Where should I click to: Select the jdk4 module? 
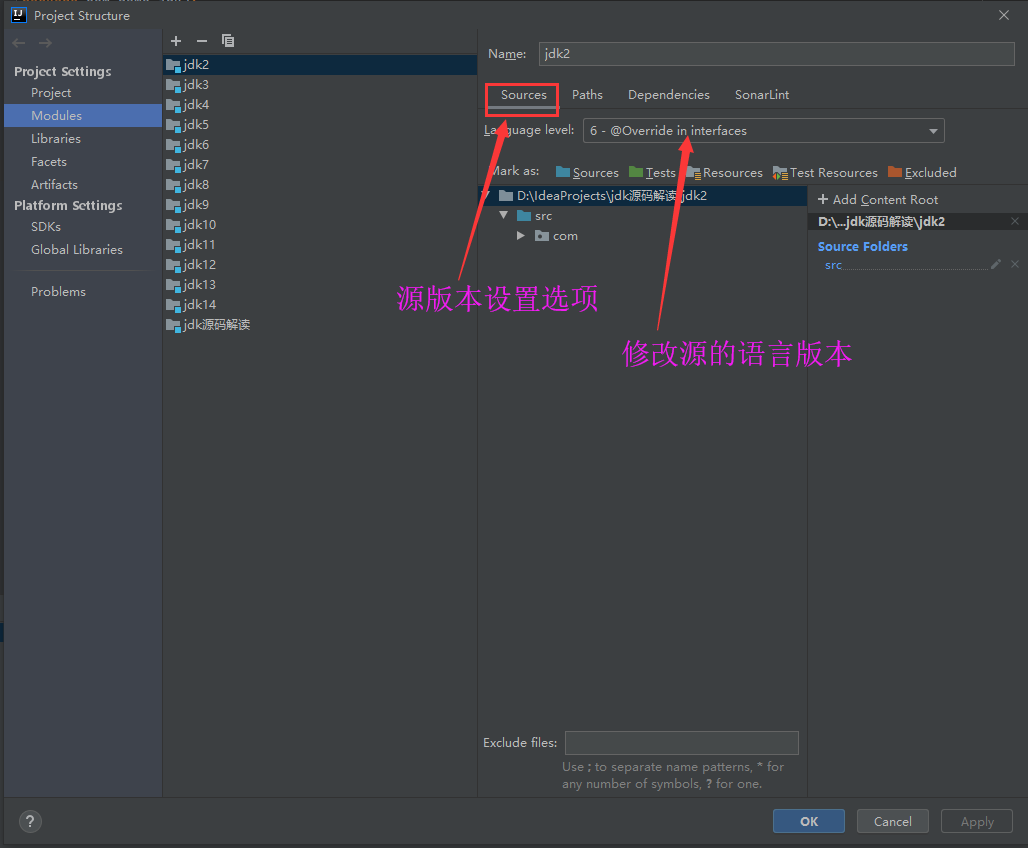(x=319, y=105)
